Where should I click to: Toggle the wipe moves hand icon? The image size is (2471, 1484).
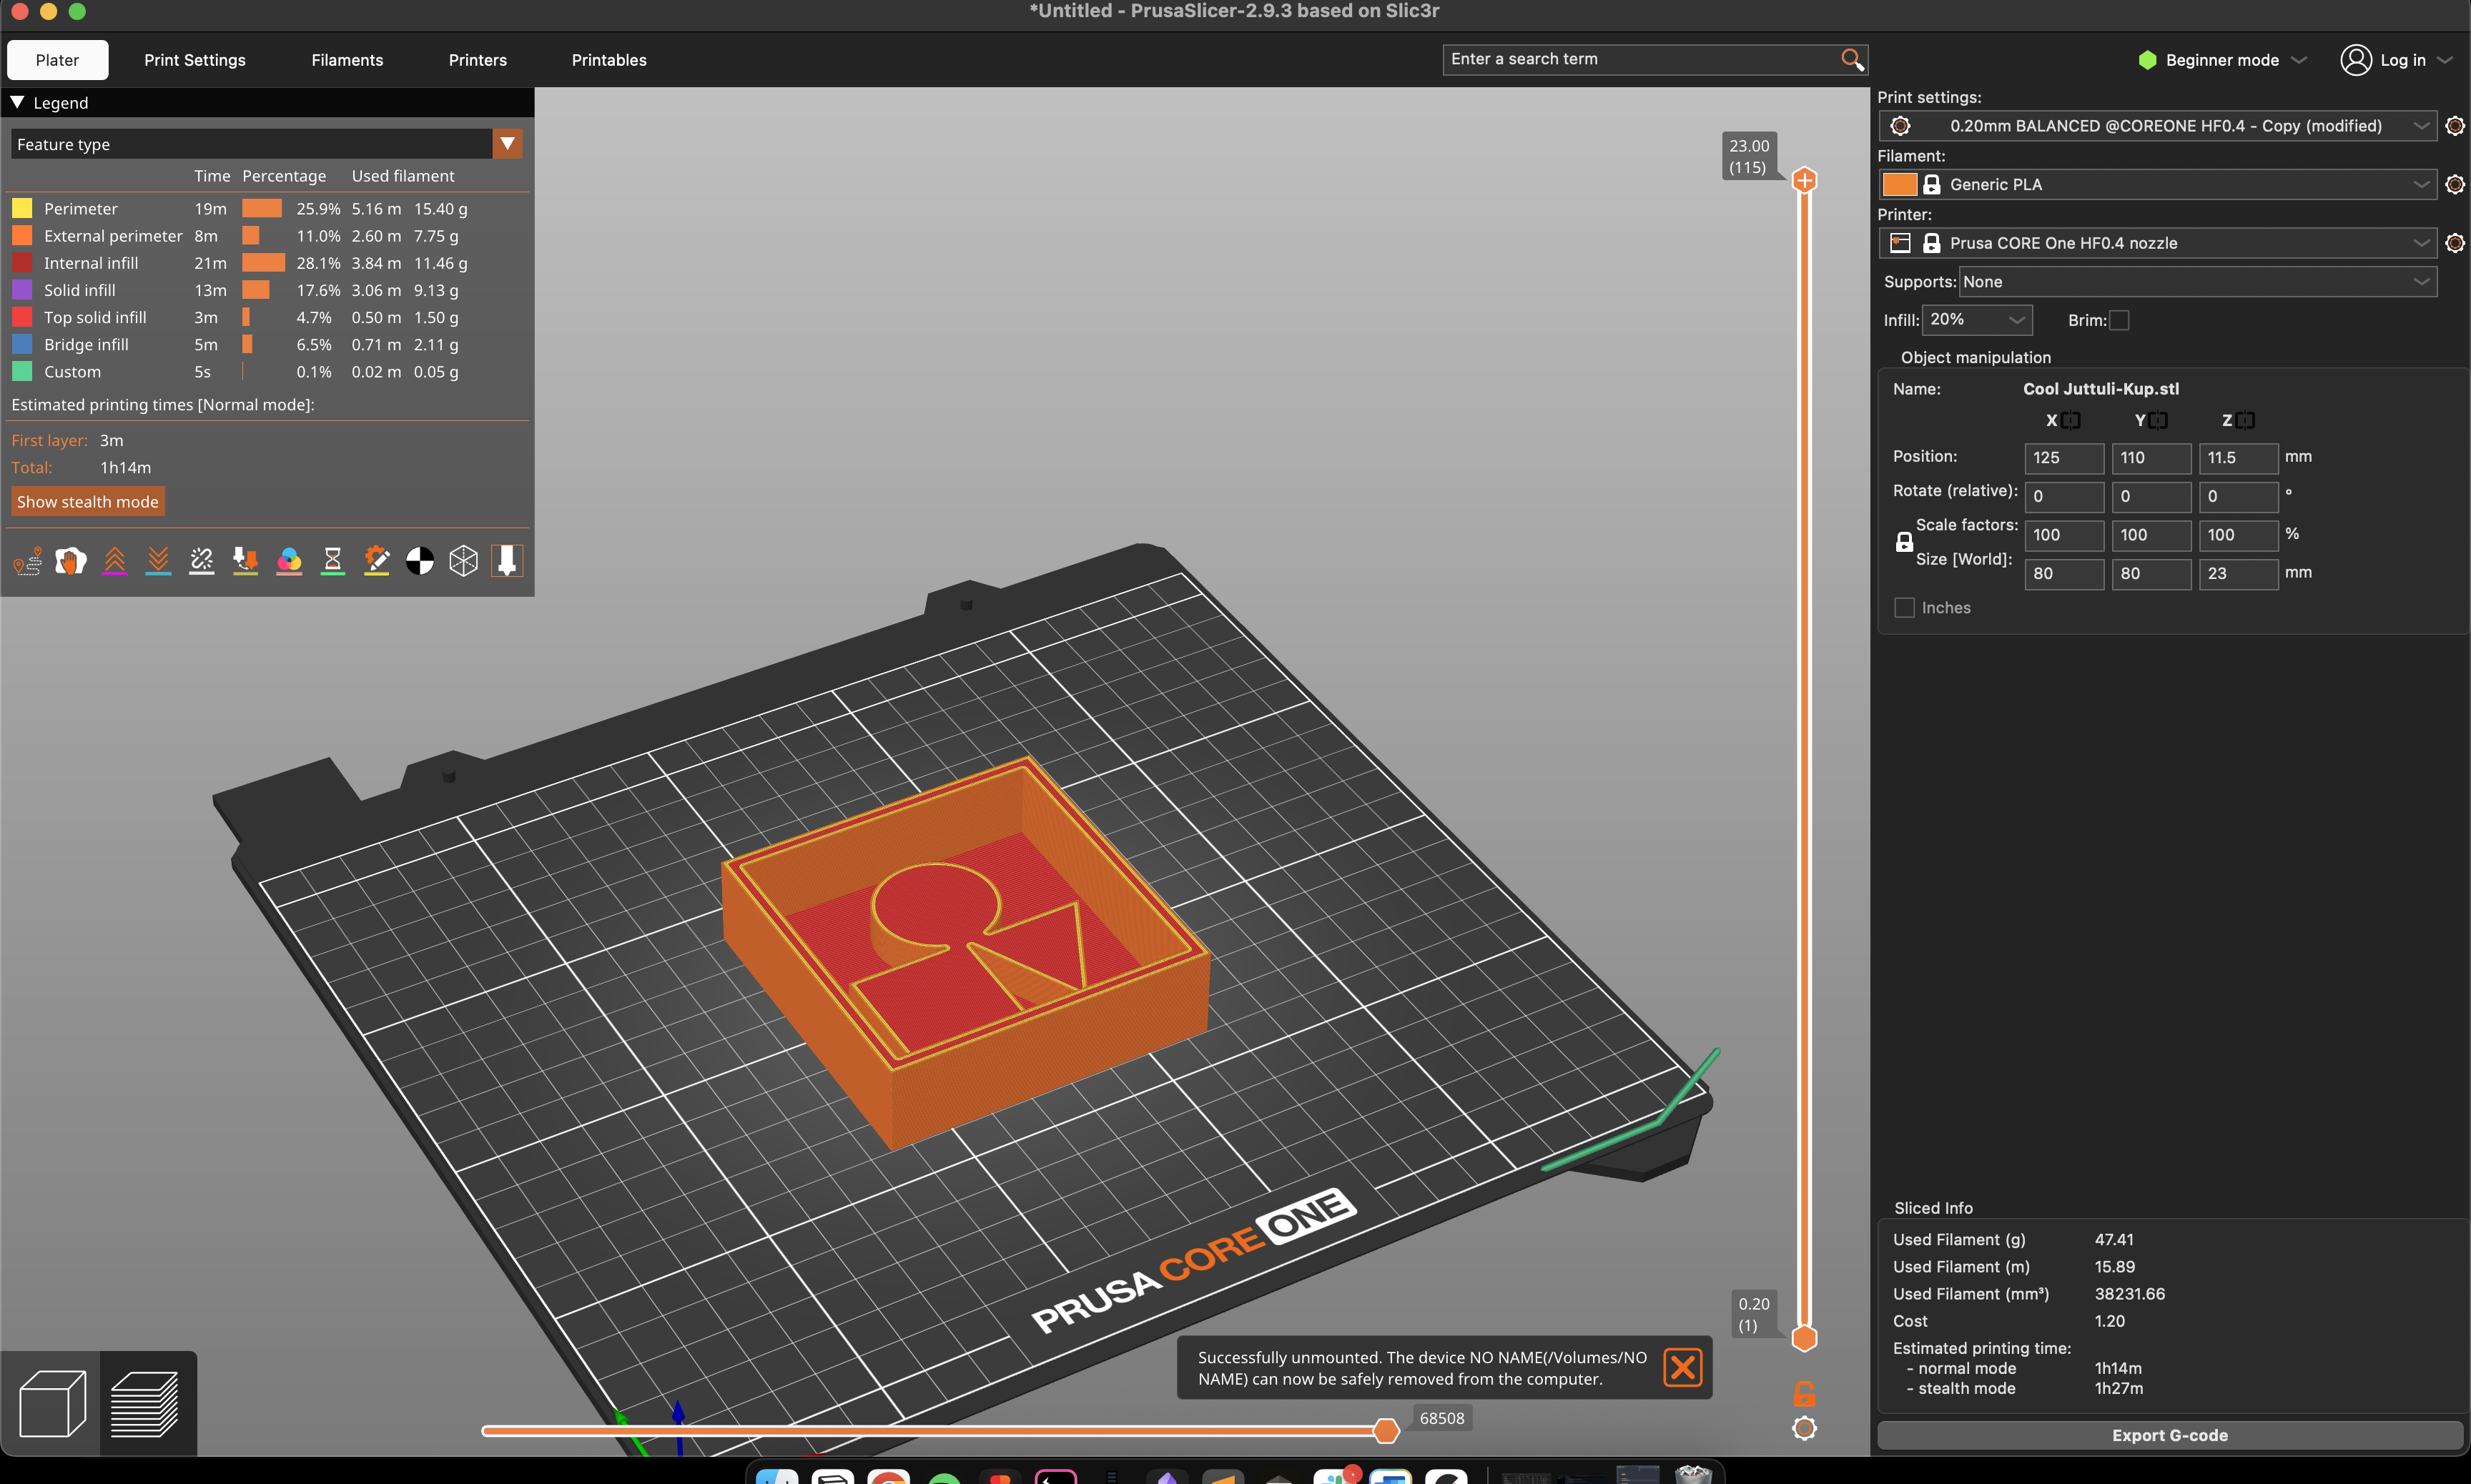click(71, 561)
